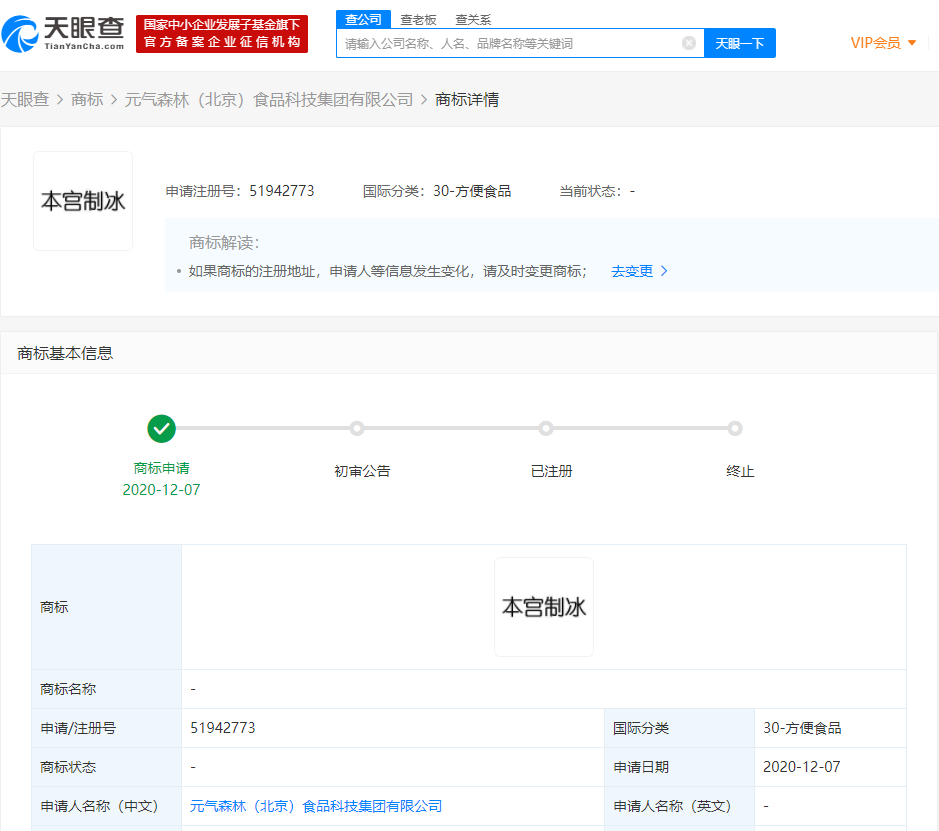Click the arrow next to 去变更
Image resolution: width=939 pixels, height=831 pixels.
click(664, 271)
